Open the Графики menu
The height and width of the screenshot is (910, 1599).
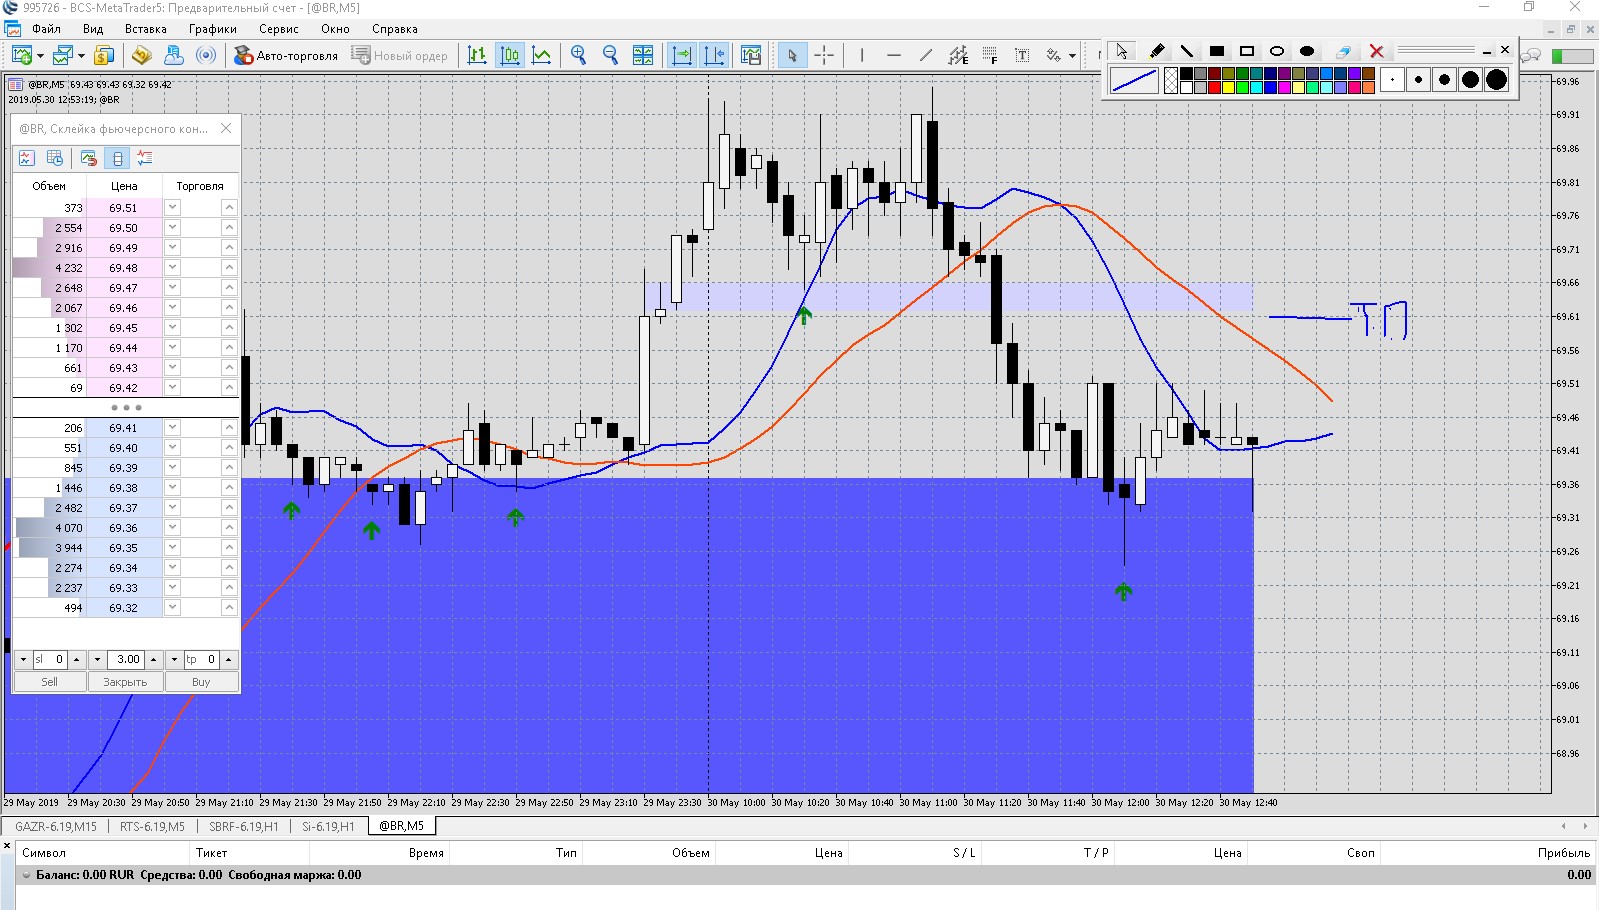pyautogui.click(x=213, y=29)
